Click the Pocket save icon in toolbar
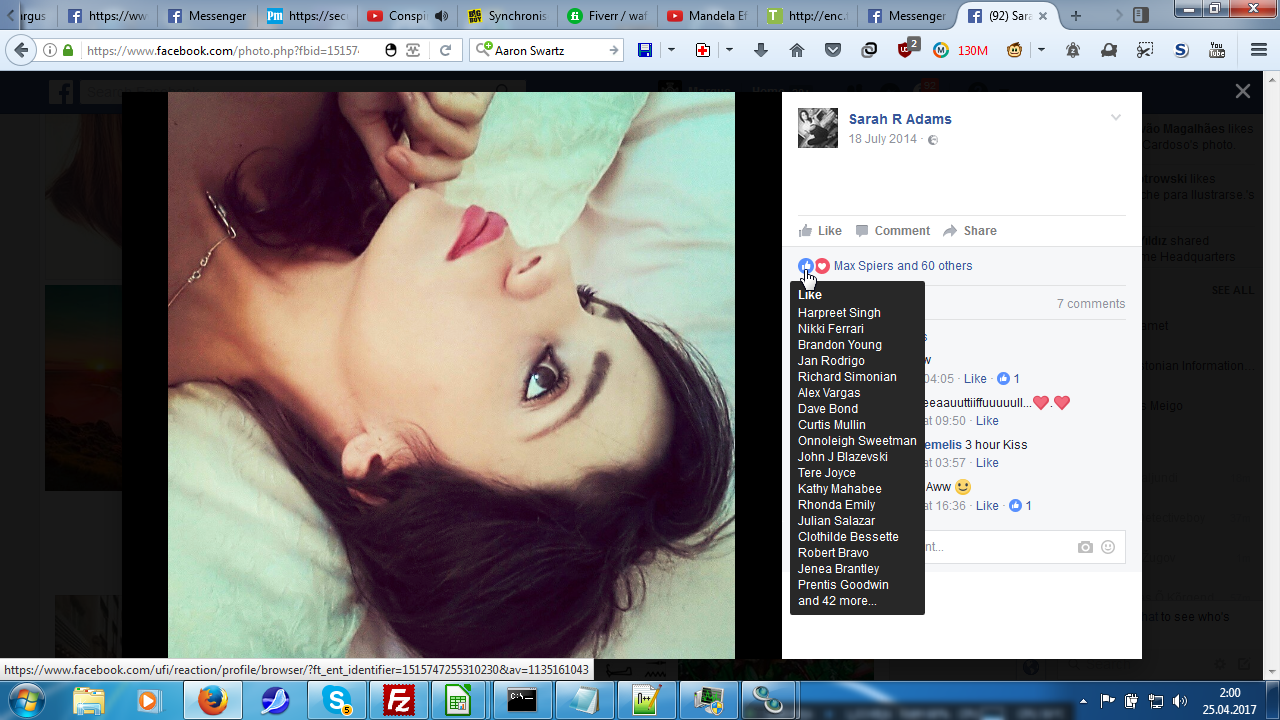This screenshot has height=720, width=1280. pyautogui.click(x=833, y=50)
